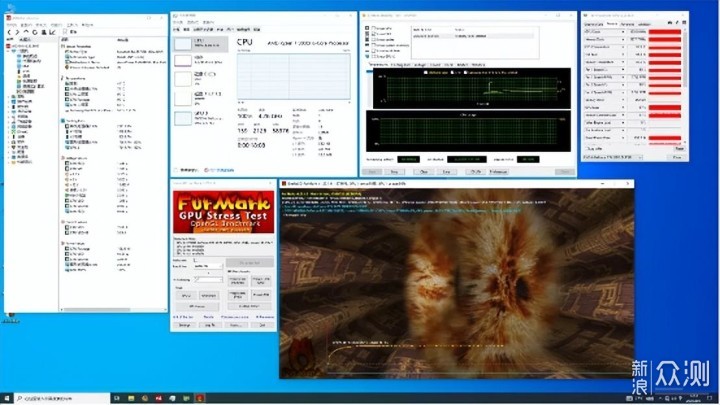Click the red AIDA64 taskbar icon
Viewport: 720px width, 405px height.
click(x=158, y=398)
